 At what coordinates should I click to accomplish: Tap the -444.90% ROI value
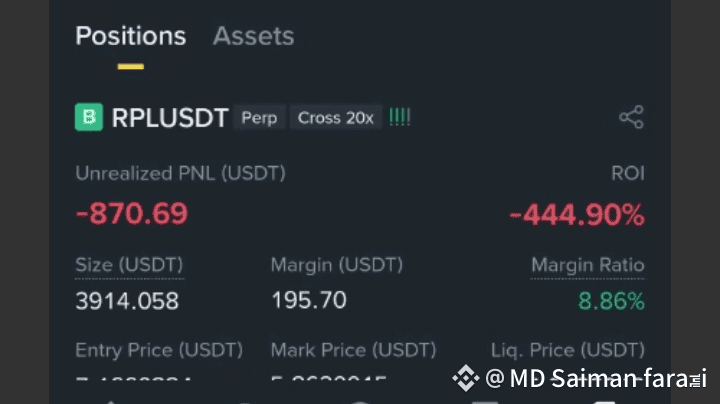(x=576, y=214)
